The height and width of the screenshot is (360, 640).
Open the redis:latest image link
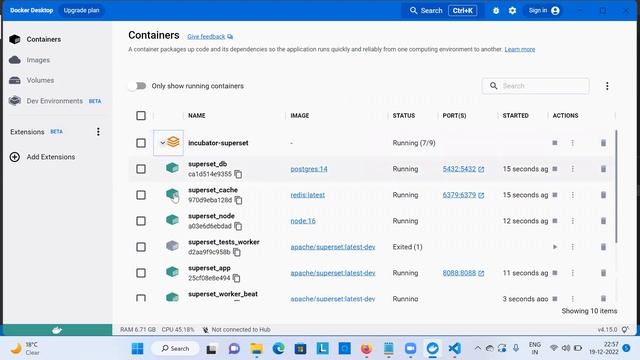(308, 195)
